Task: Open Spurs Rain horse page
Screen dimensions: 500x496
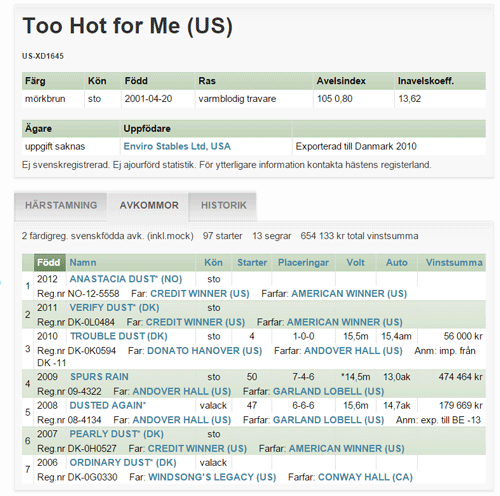Action: pos(99,377)
